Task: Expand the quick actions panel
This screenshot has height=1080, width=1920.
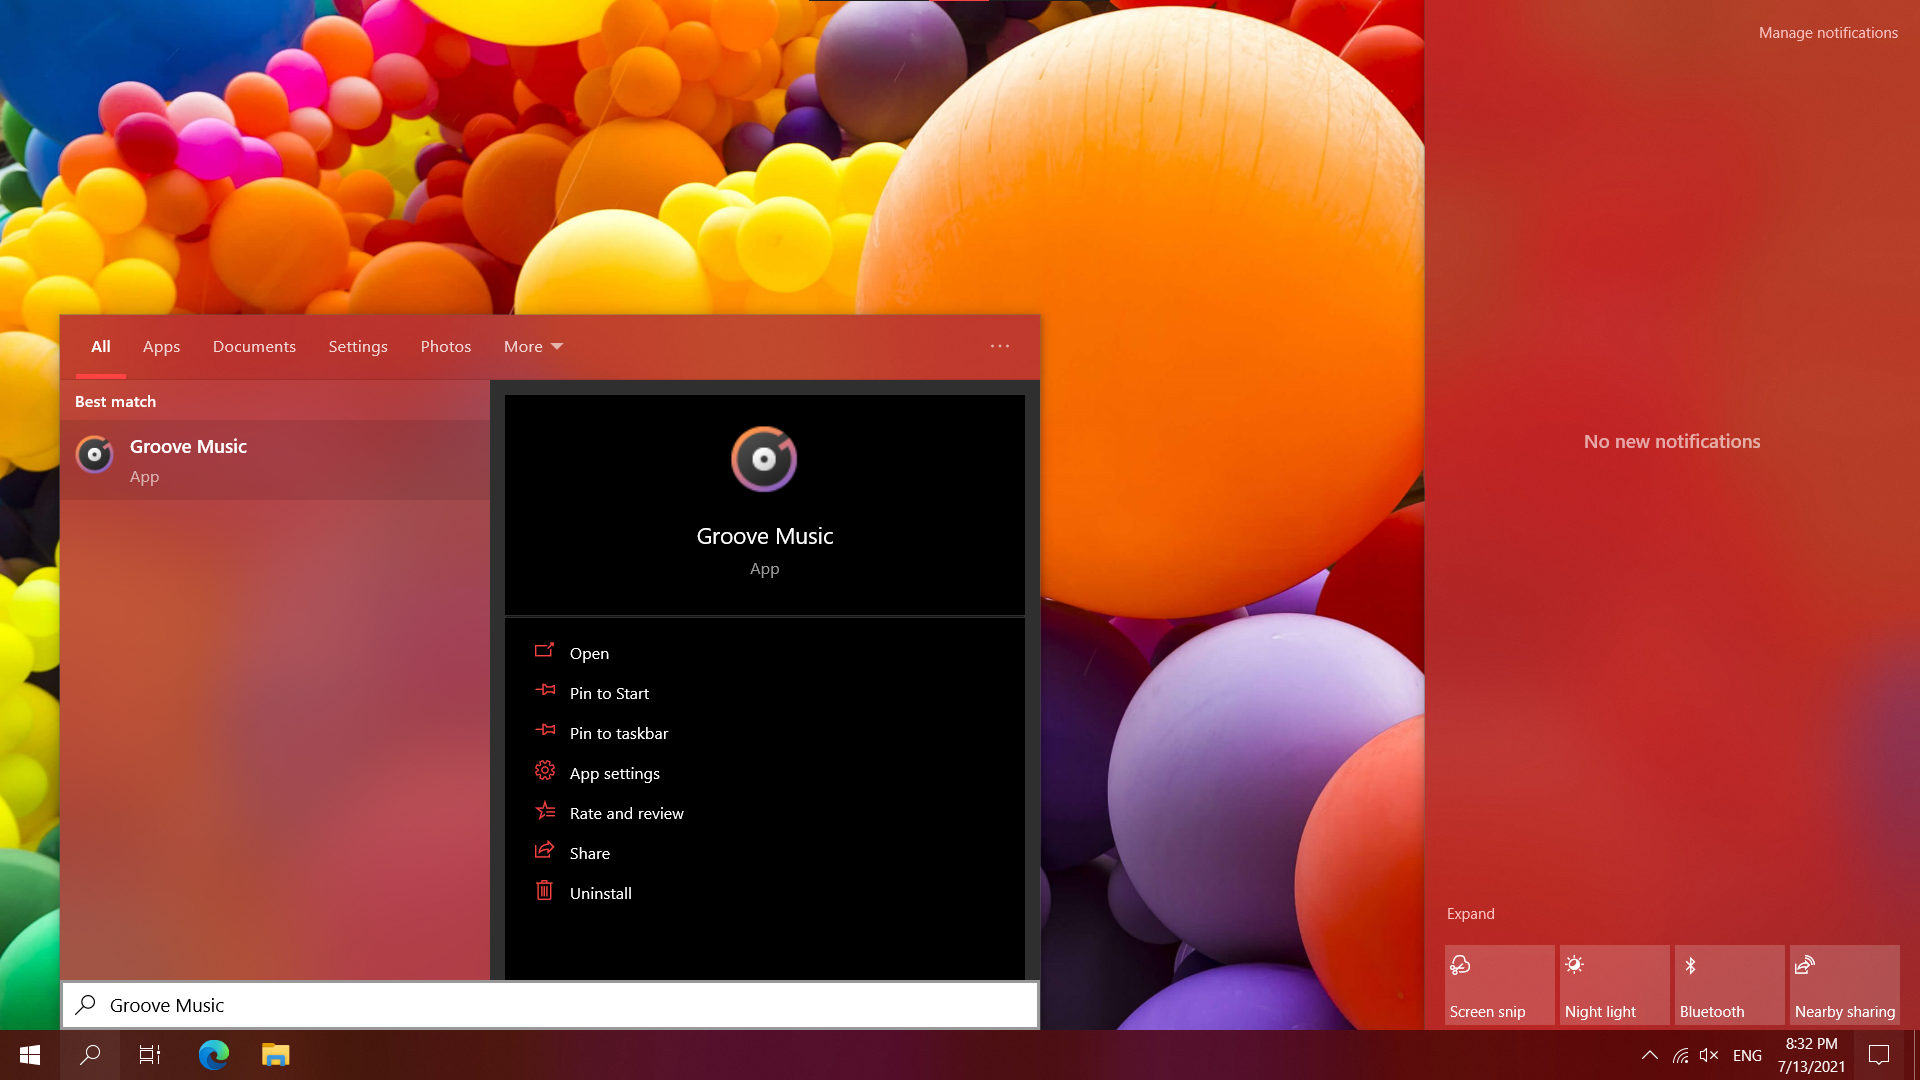Action: click(x=1470, y=913)
